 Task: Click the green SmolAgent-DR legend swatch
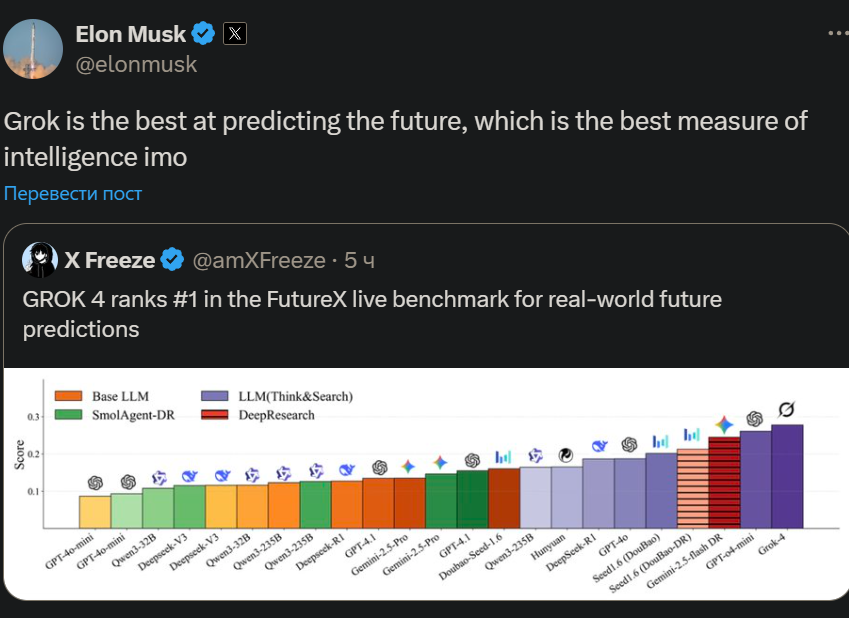[x=68, y=414]
